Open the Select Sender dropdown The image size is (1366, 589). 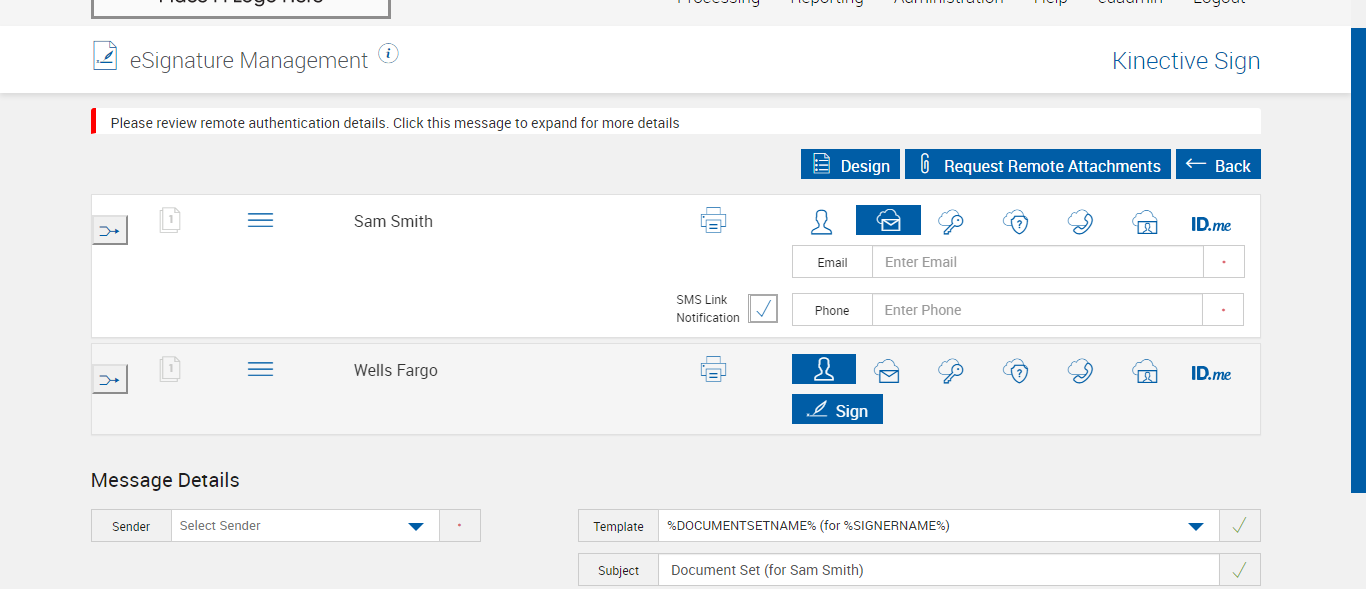pos(305,526)
